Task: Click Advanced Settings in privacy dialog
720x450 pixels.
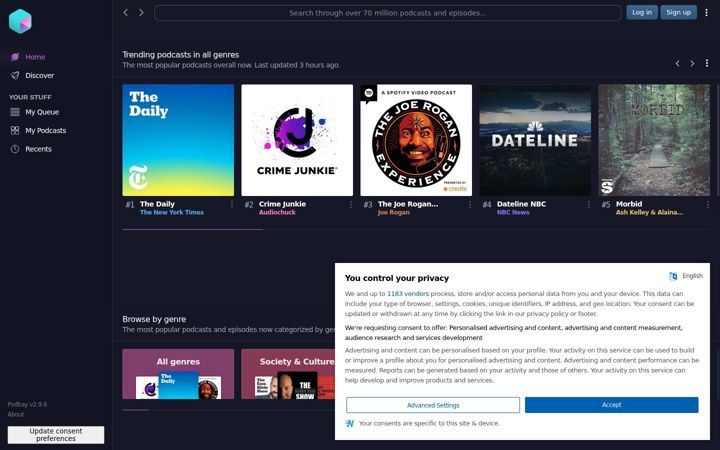Action: tap(433, 405)
